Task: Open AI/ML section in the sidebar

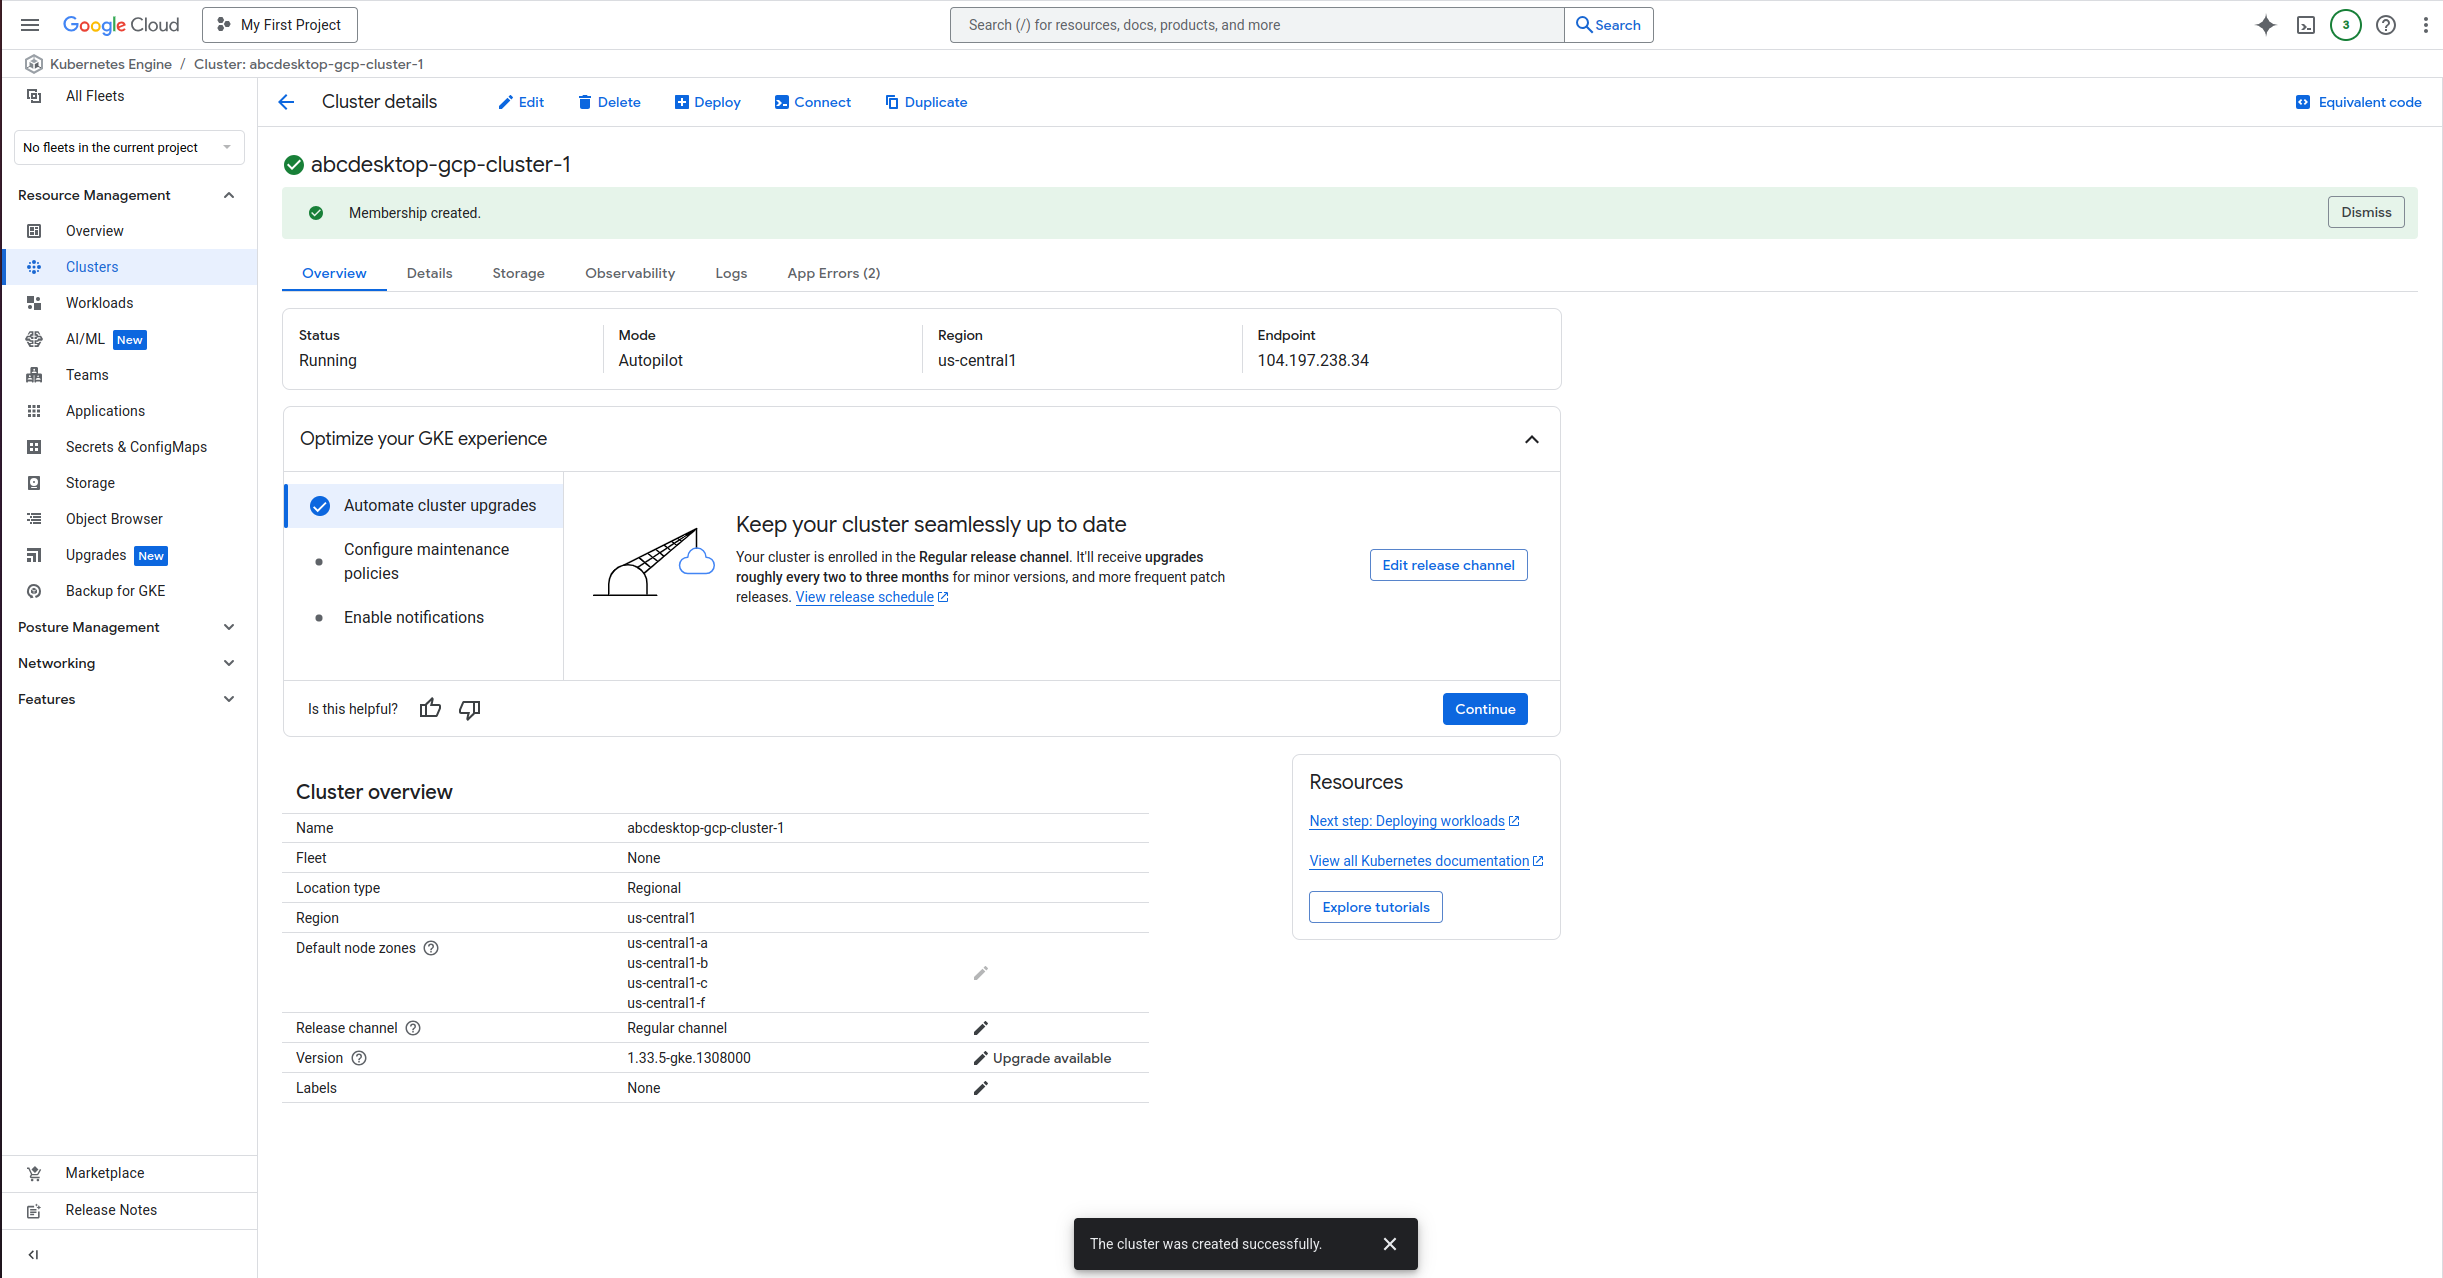Action: pos(130,339)
